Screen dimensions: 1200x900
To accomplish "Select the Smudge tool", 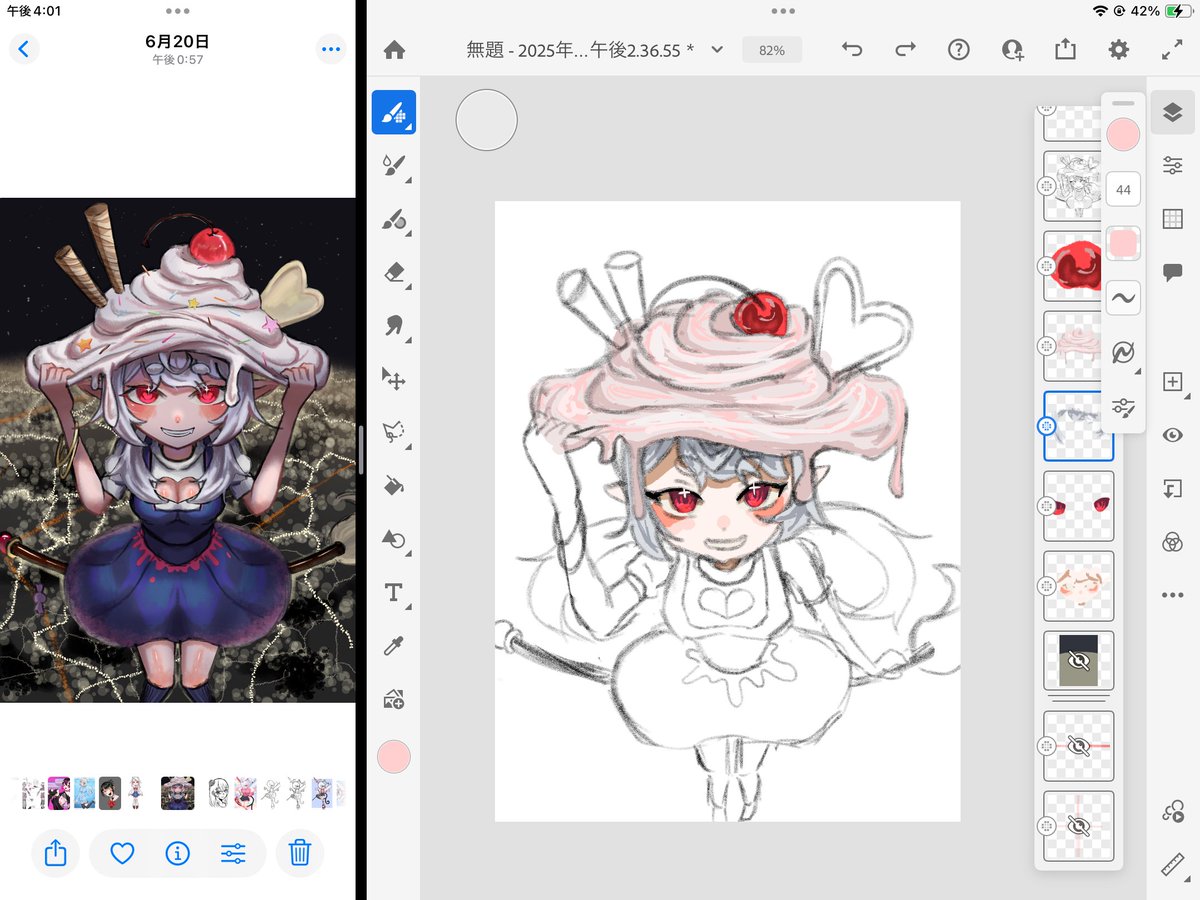I will click(394, 325).
